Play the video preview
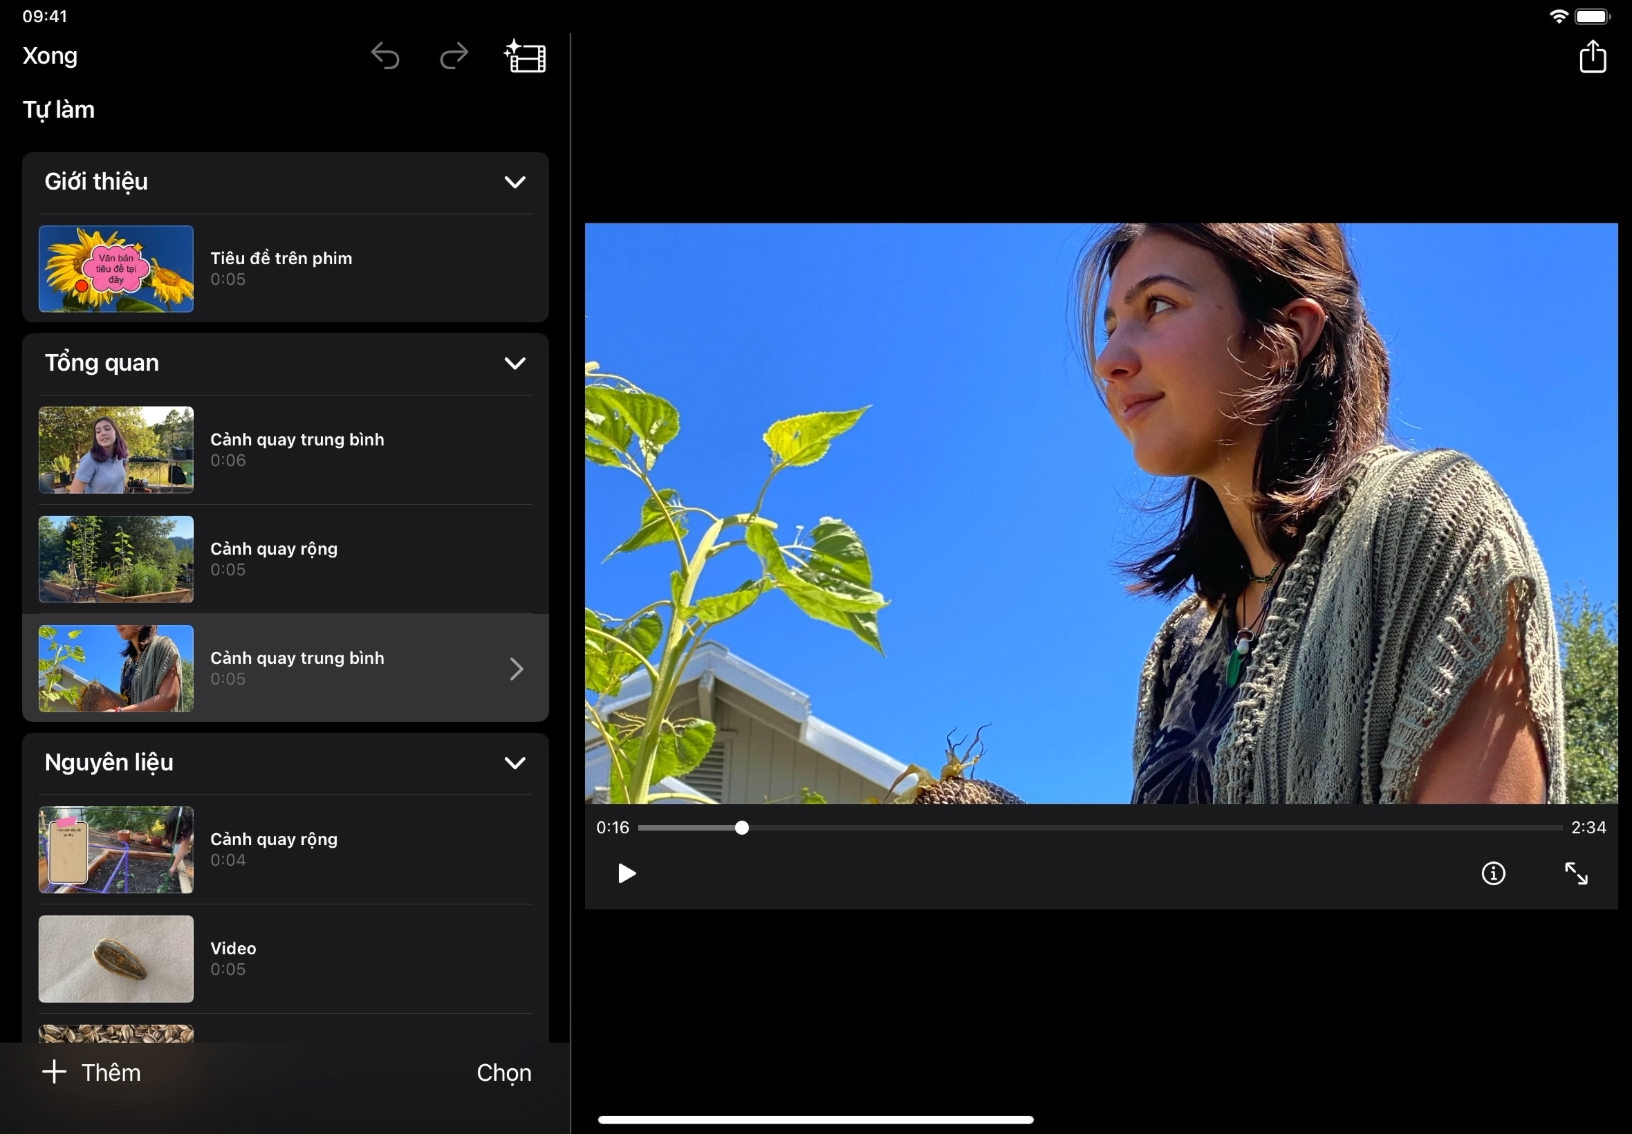The height and width of the screenshot is (1134, 1632). [x=627, y=874]
